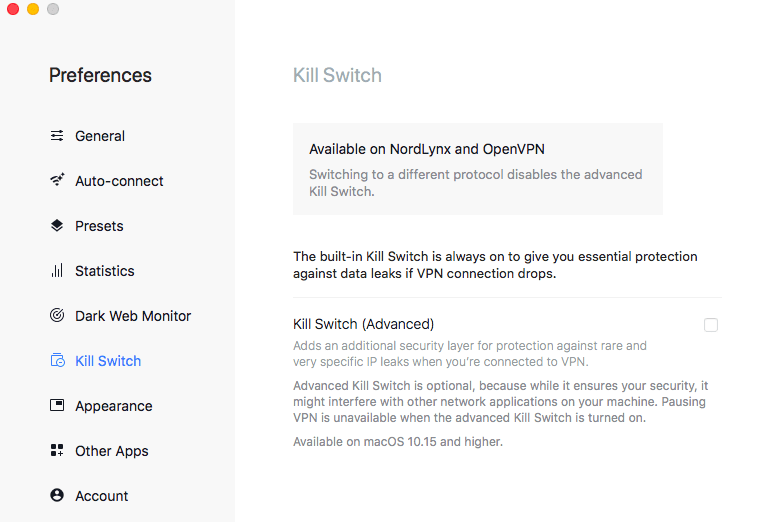
Task: Click the Account person icon
Action: point(57,496)
